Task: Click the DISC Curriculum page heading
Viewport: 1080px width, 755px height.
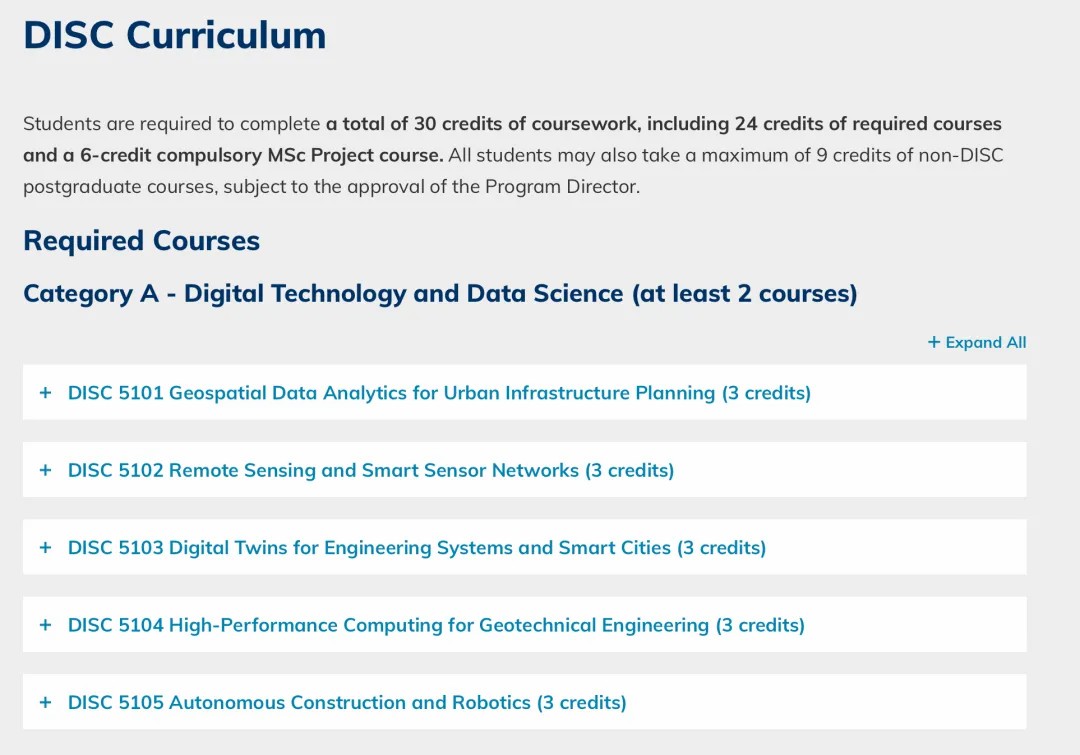Action: click(x=175, y=34)
